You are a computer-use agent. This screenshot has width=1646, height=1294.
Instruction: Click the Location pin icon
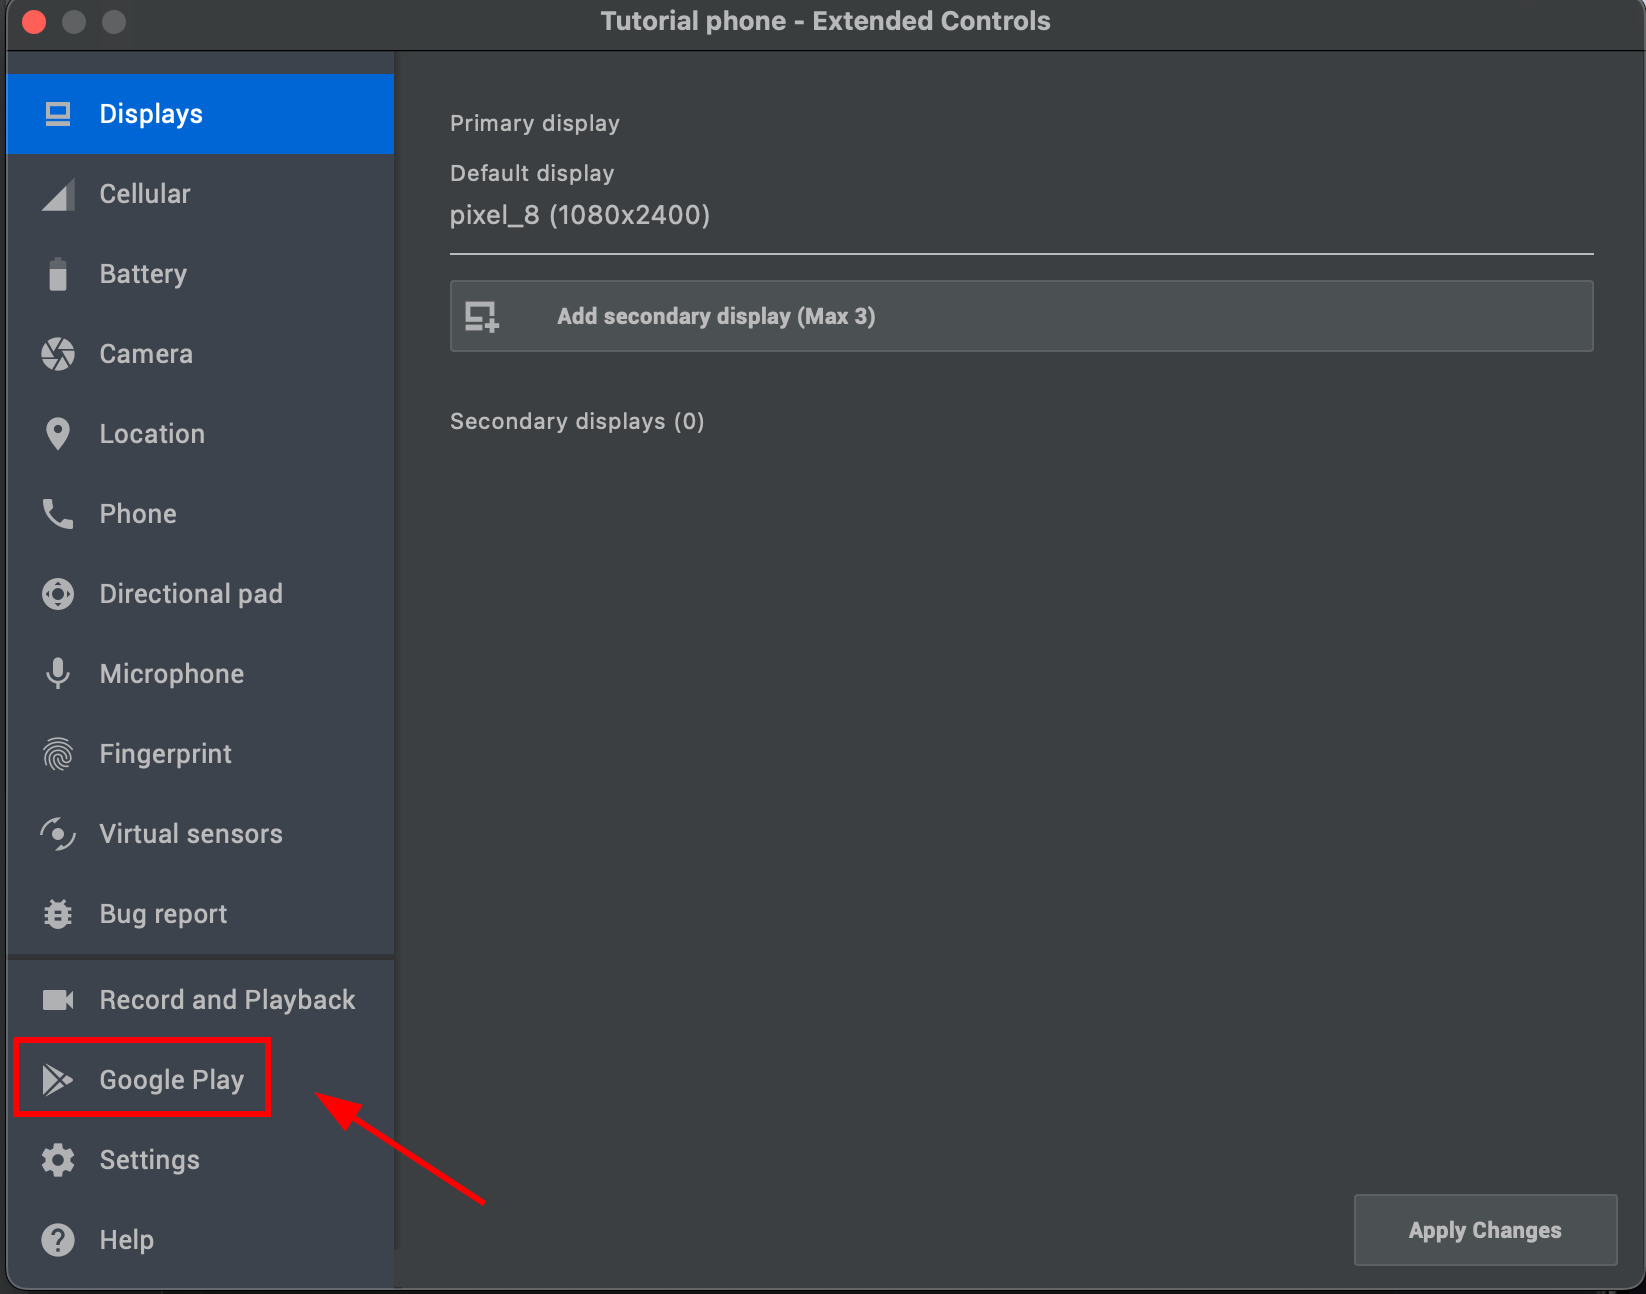point(57,433)
